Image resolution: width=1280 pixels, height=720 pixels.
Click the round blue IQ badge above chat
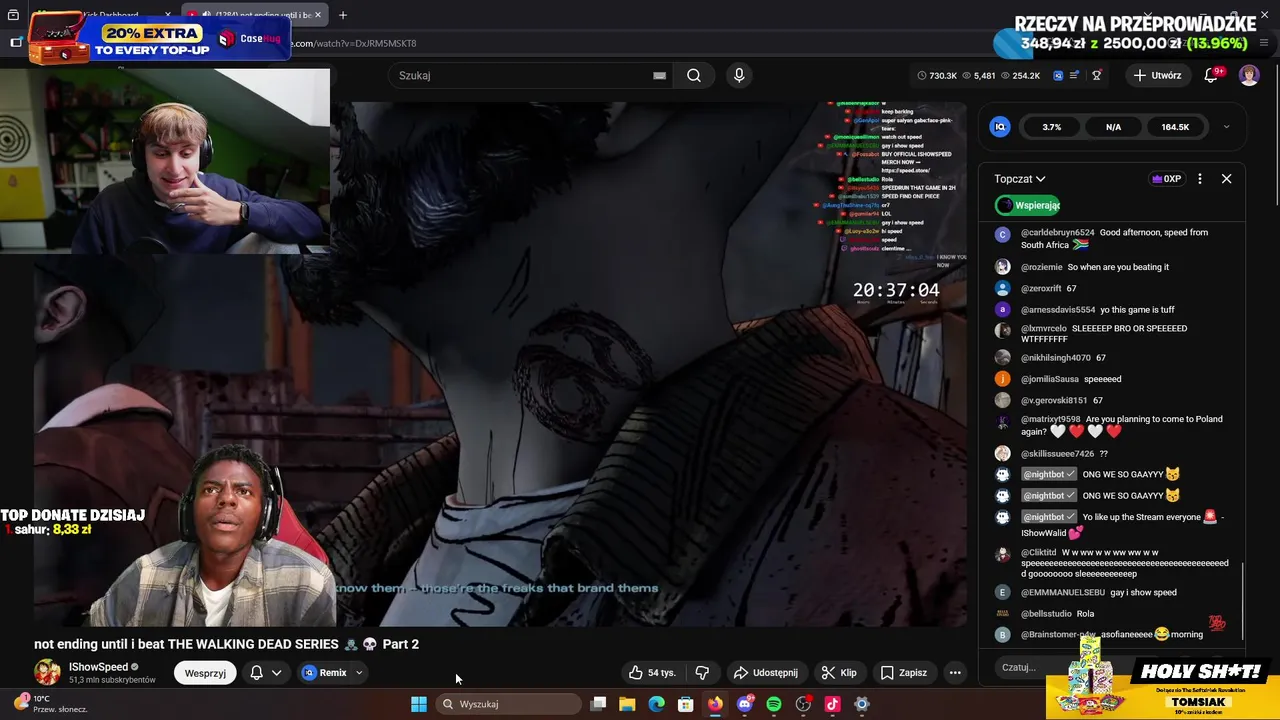999,127
